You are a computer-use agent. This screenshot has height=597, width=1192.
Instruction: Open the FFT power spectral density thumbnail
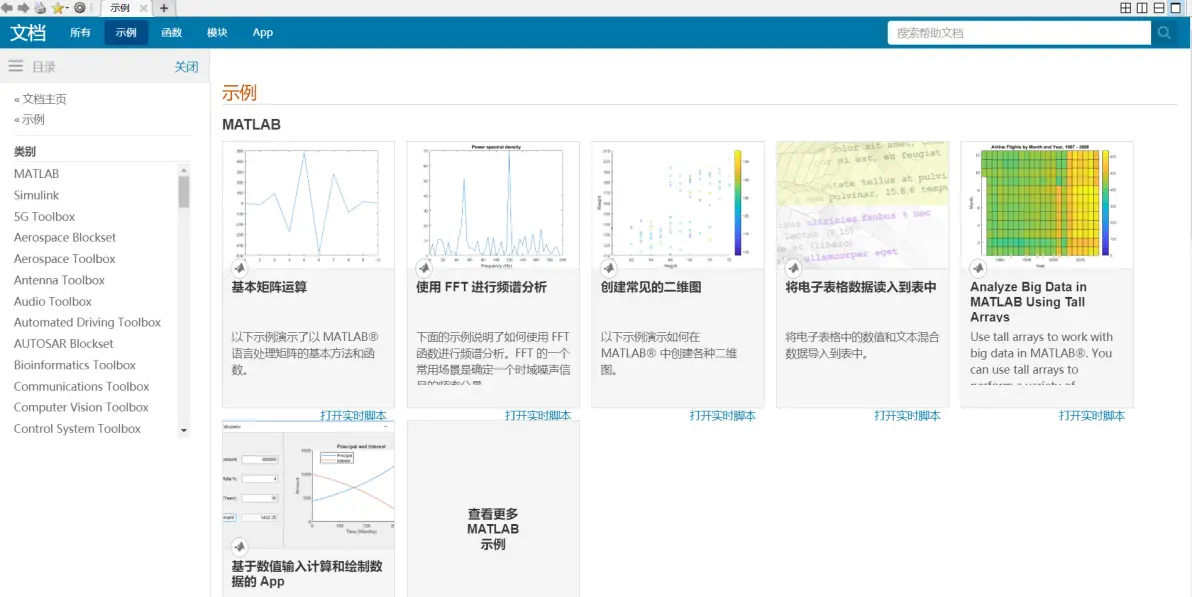(x=493, y=205)
